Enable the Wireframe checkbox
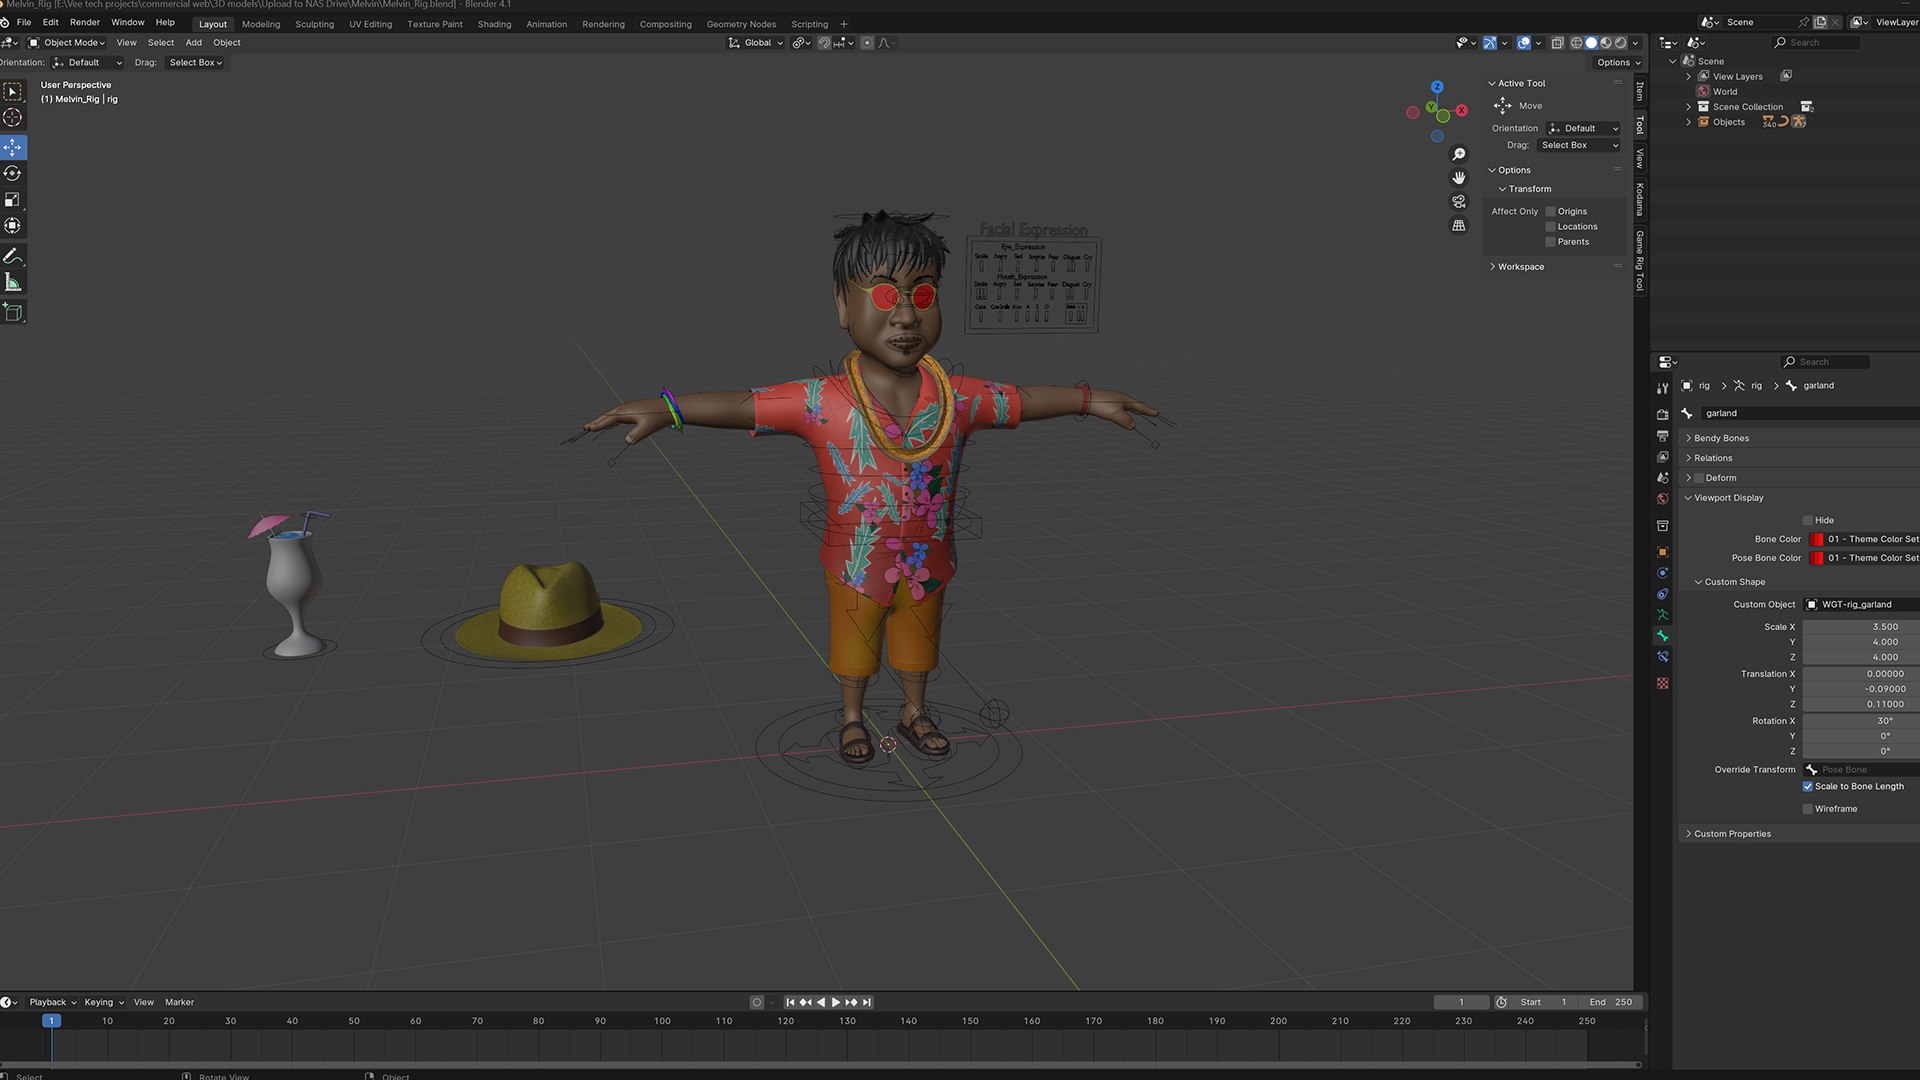Viewport: 1920px width, 1080px height. (1807, 809)
